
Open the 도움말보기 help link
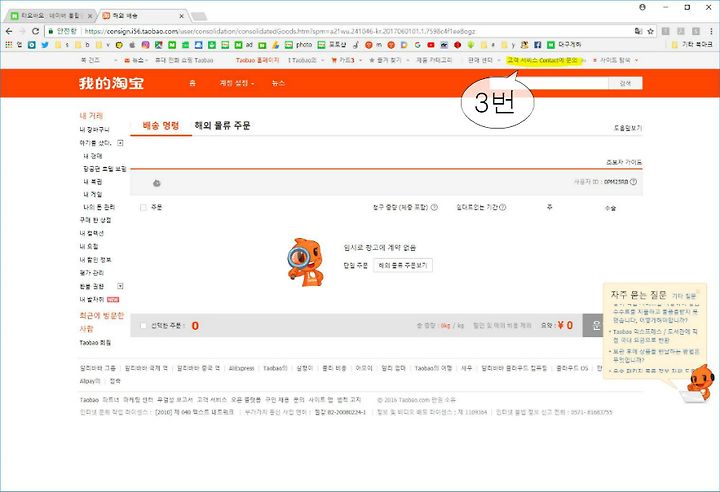pos(628,128)
